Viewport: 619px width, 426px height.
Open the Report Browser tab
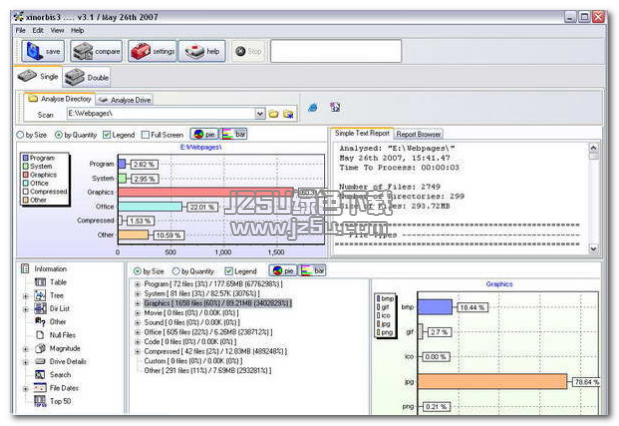pos(418,134)
